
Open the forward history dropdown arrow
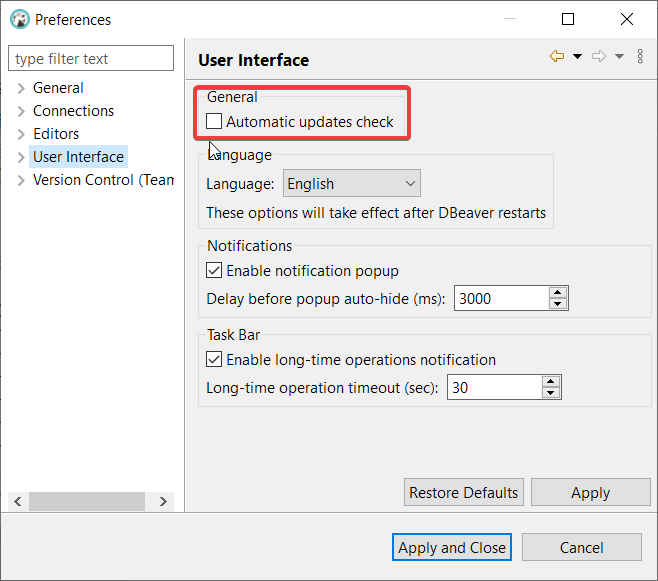coord(619,56)
